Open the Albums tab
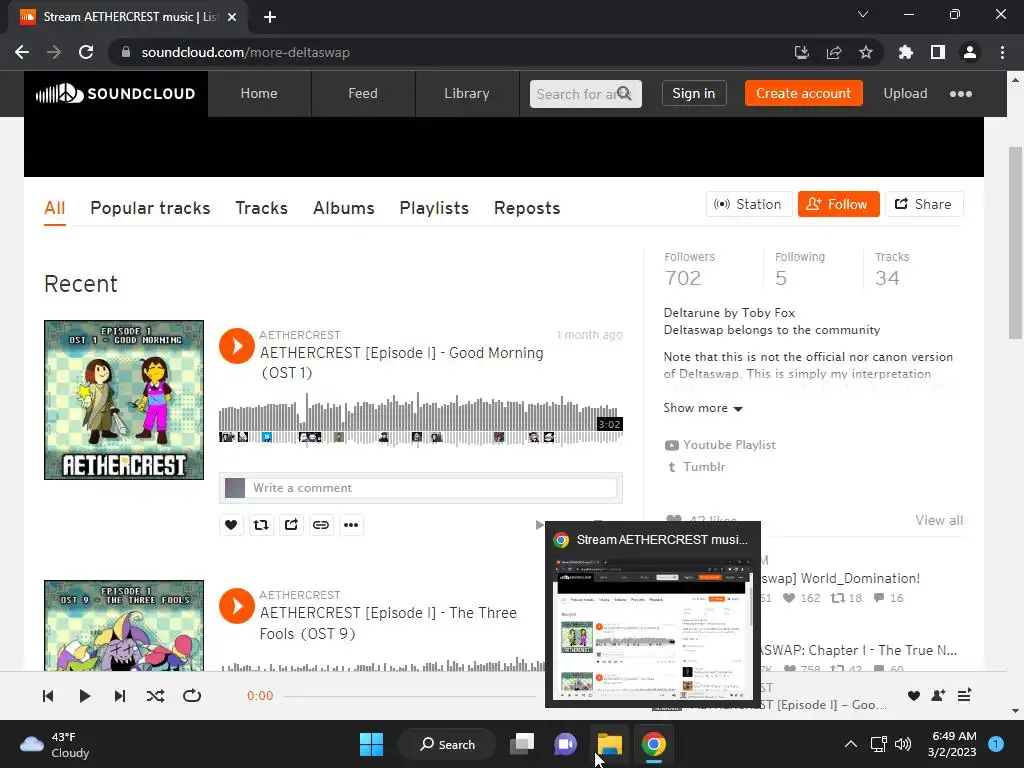 pos(344,208)
